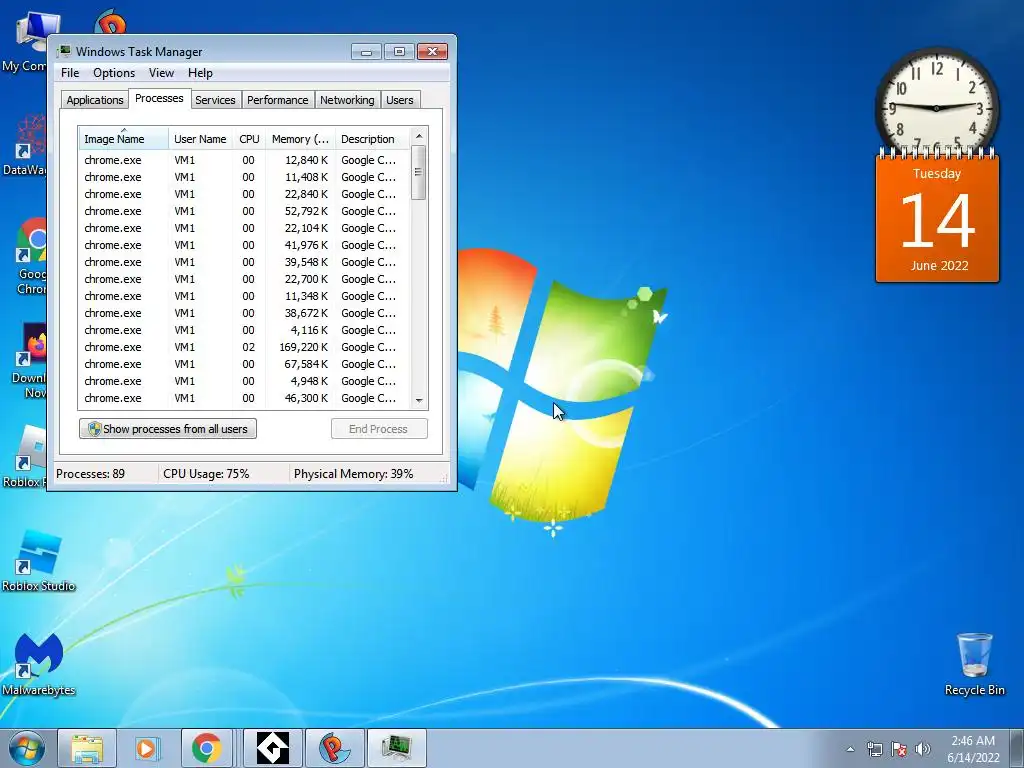
Task: Click the Processes: 89 status text
Action: point(90,474)
